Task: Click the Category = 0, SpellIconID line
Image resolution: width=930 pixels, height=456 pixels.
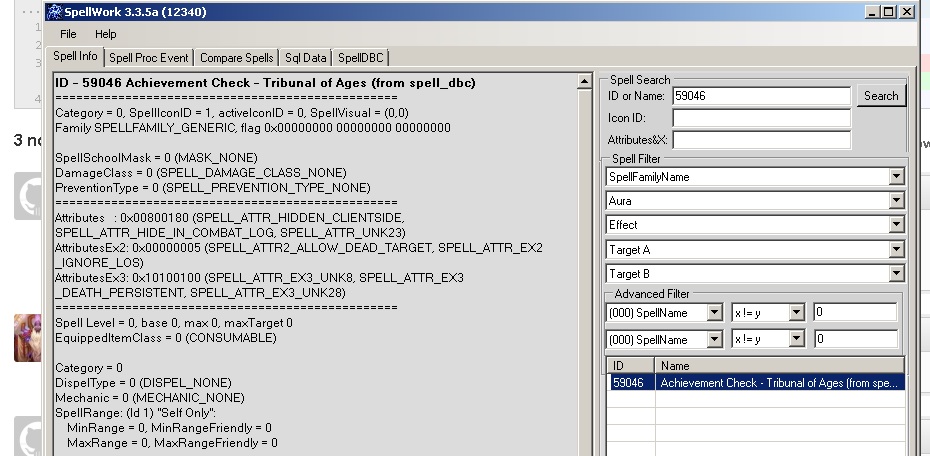Action: tap(232, 113)
